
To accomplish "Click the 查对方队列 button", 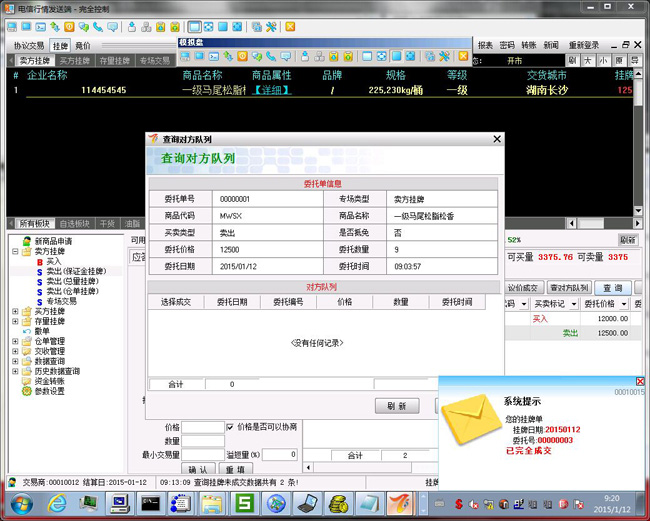I will [x=570, y=288].
